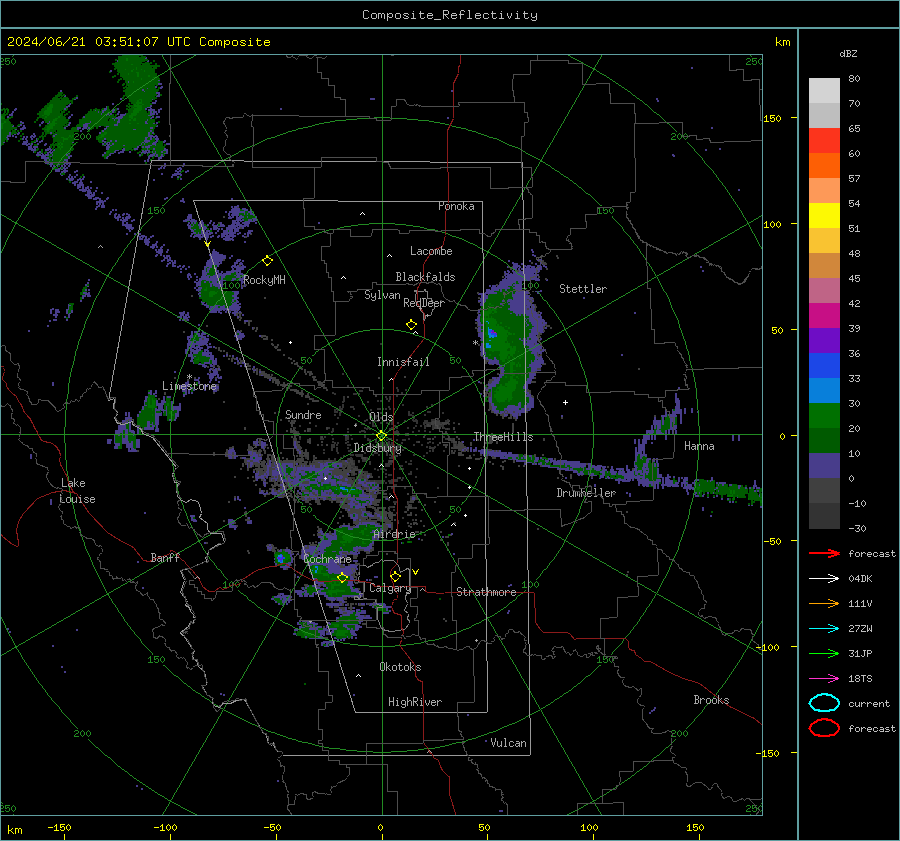Click the Drumheller town label

point(586,493)
